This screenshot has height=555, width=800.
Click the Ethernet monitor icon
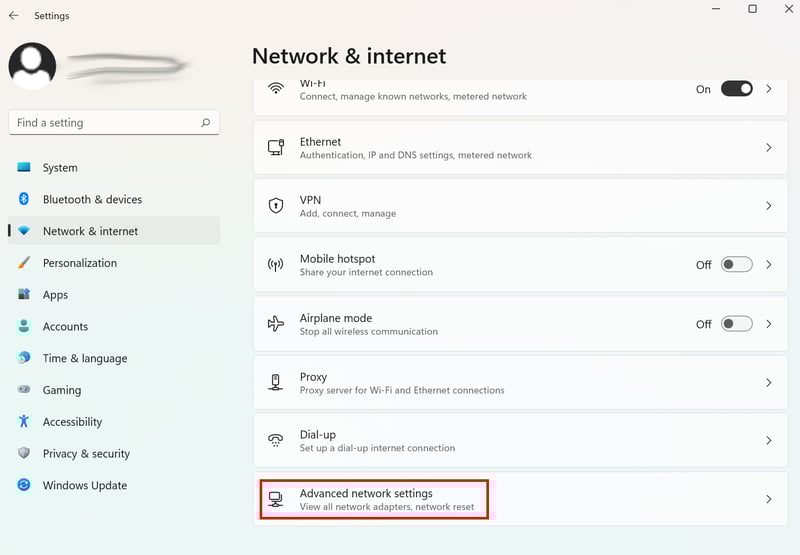click(x=276, y=147)
